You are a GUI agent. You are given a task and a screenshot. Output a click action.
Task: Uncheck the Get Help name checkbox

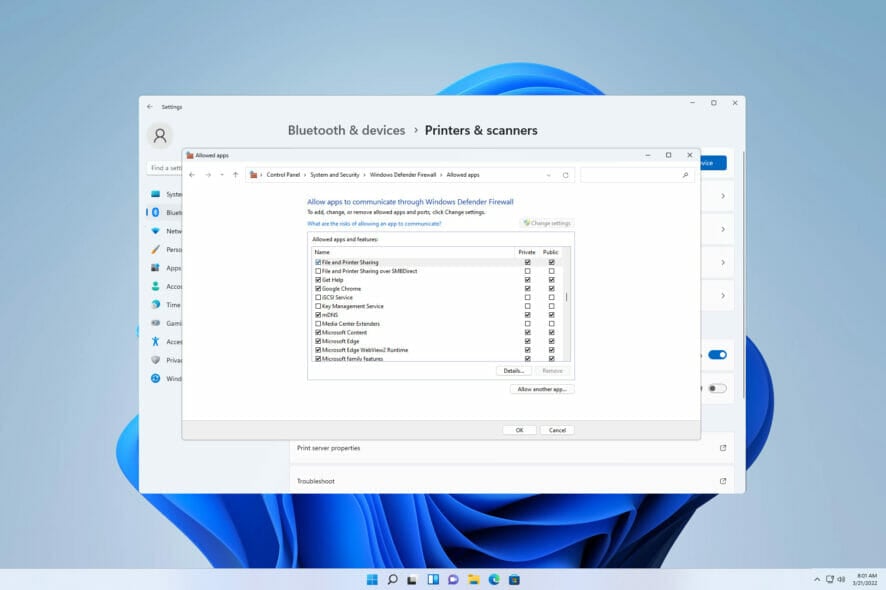pos(318,280)
